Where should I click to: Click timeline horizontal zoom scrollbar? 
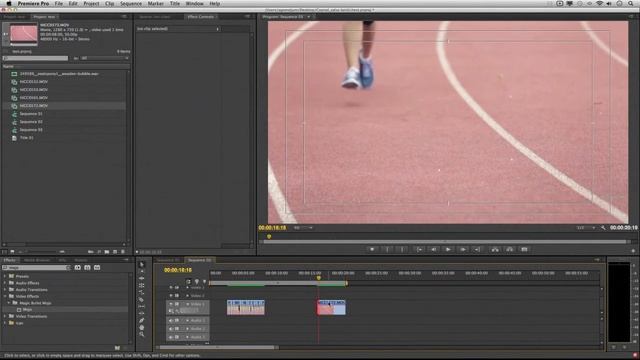click(x=217, y=348)
